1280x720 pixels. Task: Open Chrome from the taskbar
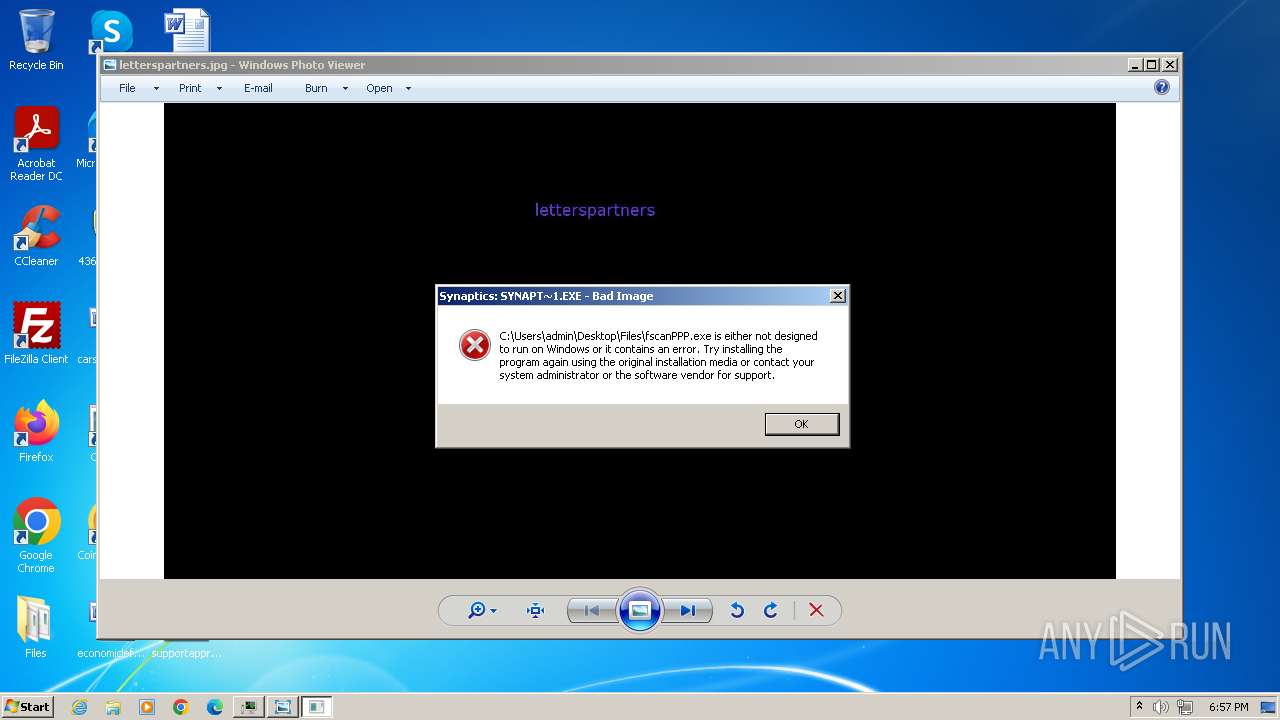pyautogui.click(x=181, y=707)
